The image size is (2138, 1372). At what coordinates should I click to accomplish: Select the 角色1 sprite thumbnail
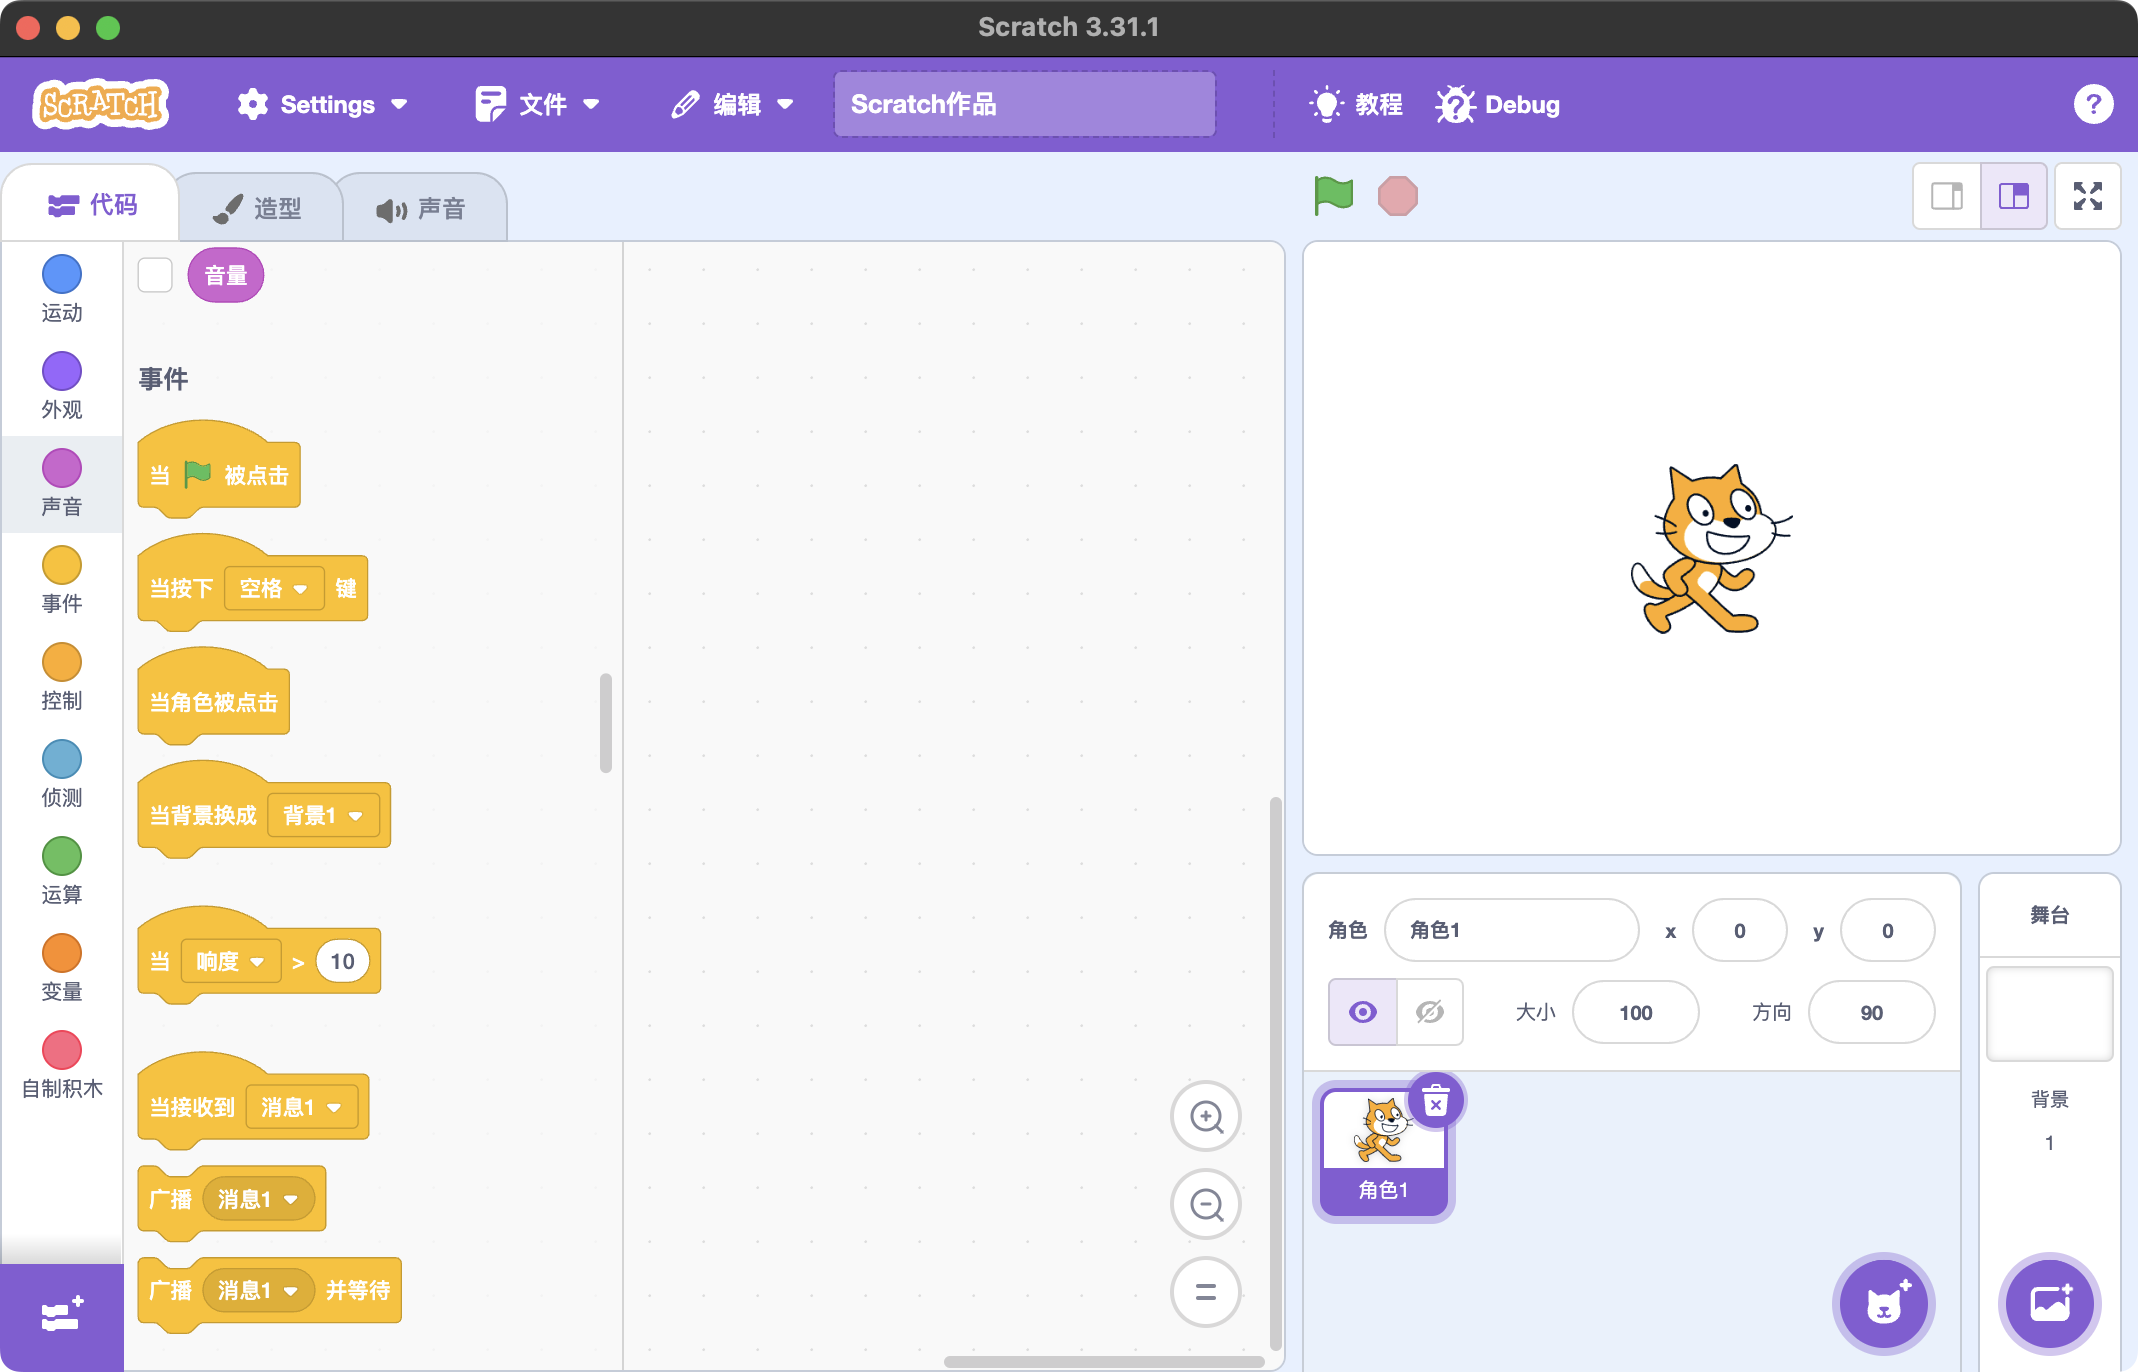pyautogui.click(x=1383, y=1151)
